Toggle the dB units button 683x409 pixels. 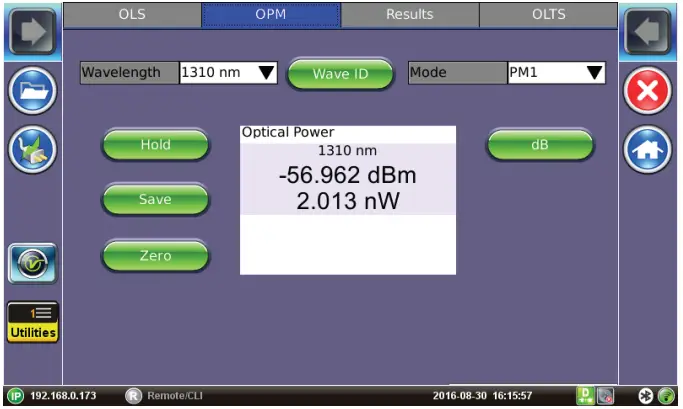540,145
